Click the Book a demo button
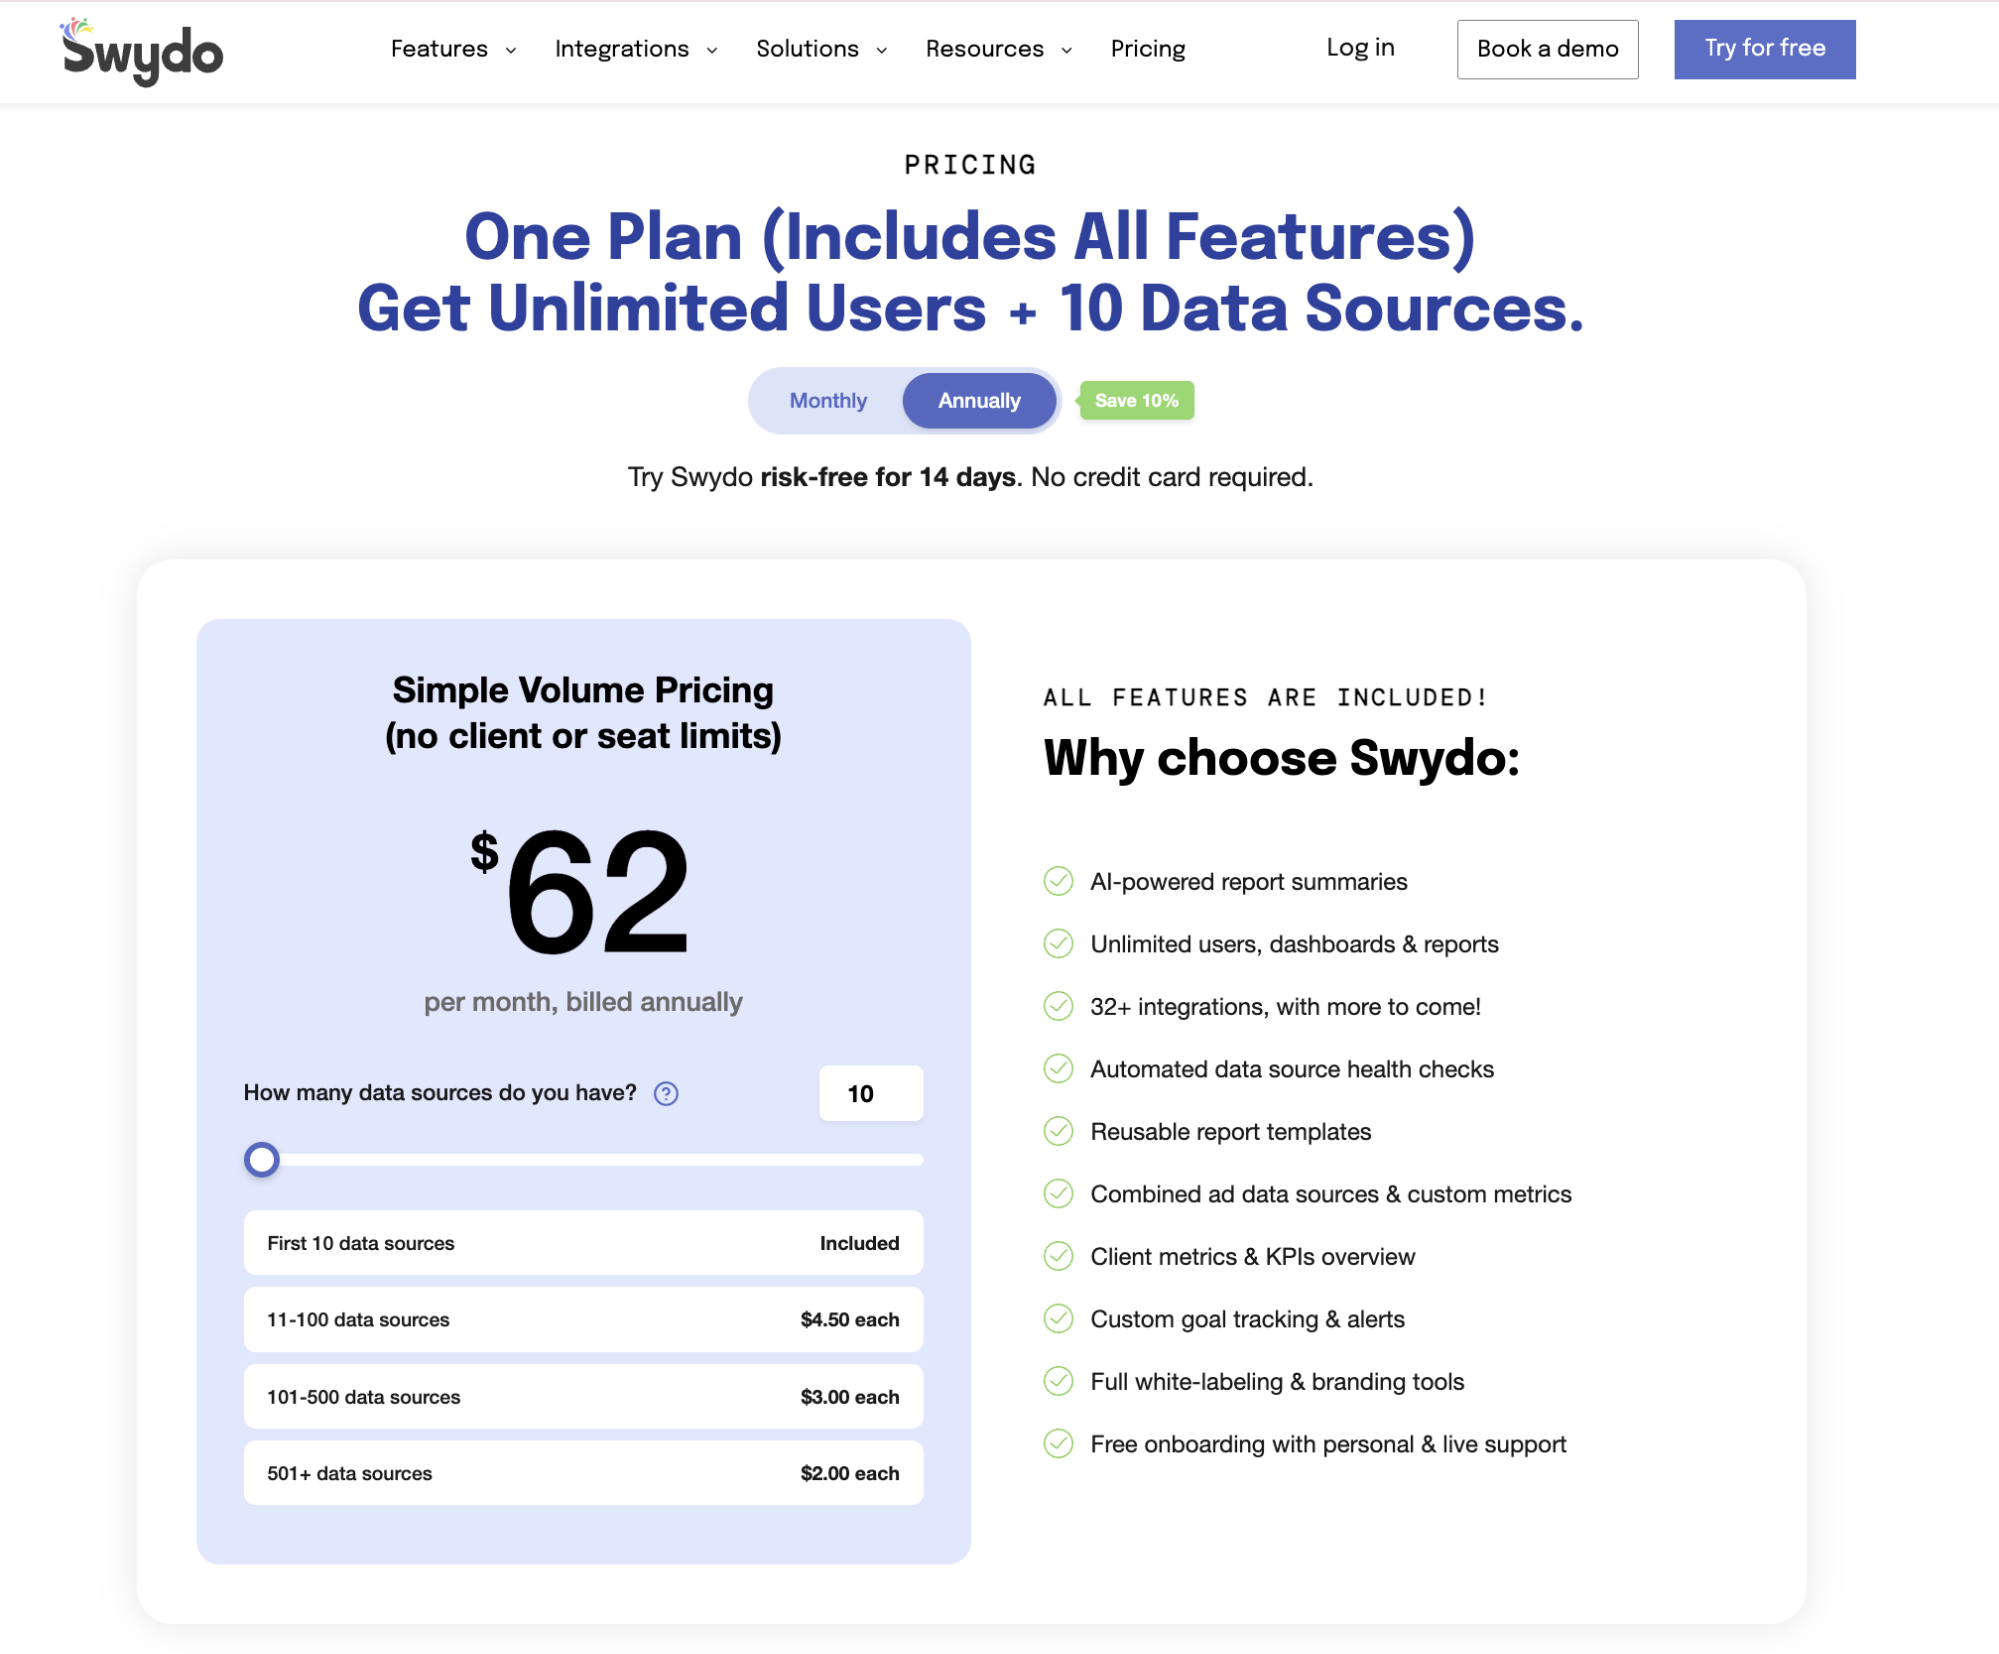1999x1654 pixels. pyautogui.click(x=1546, y=48)
